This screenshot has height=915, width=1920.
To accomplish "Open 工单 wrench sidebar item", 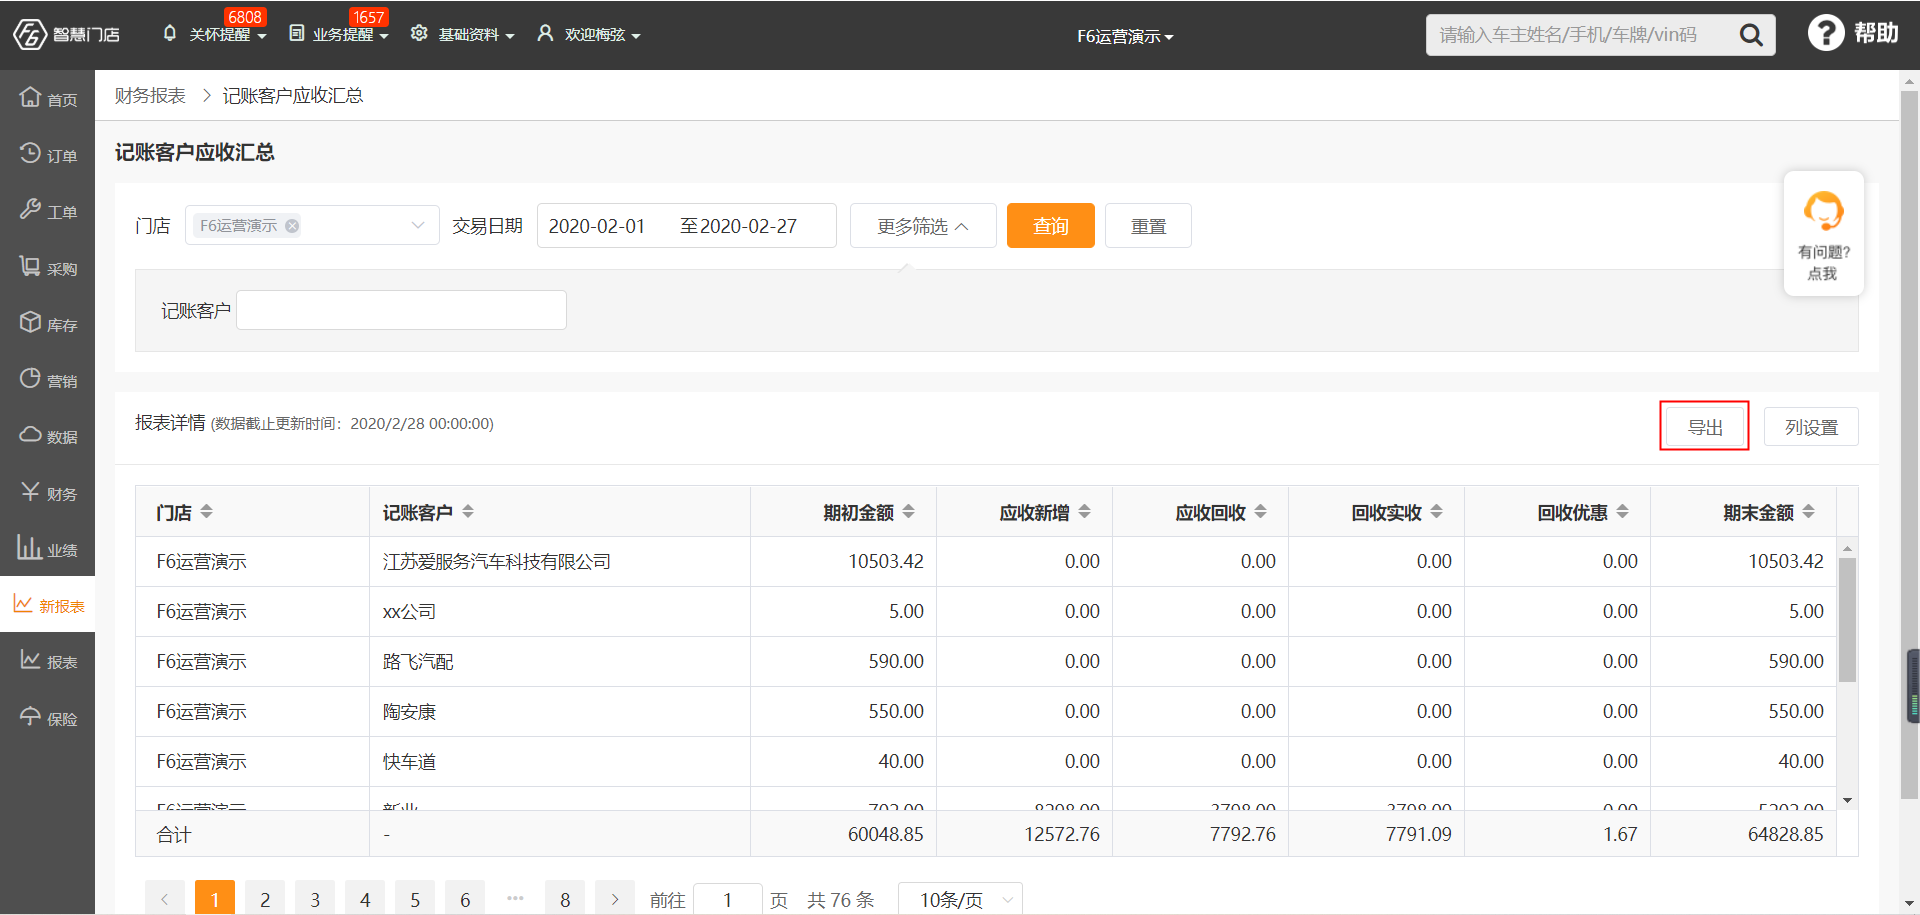I will pyautogui.click(x=47, y=210).
